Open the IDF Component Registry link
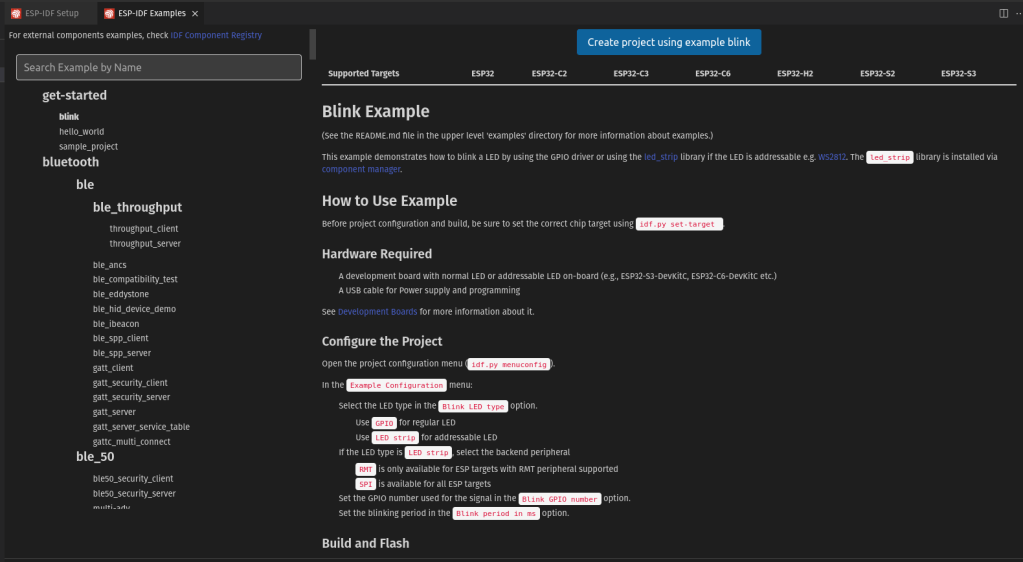This screenshot has width=1023, height=562. point(216,35)
